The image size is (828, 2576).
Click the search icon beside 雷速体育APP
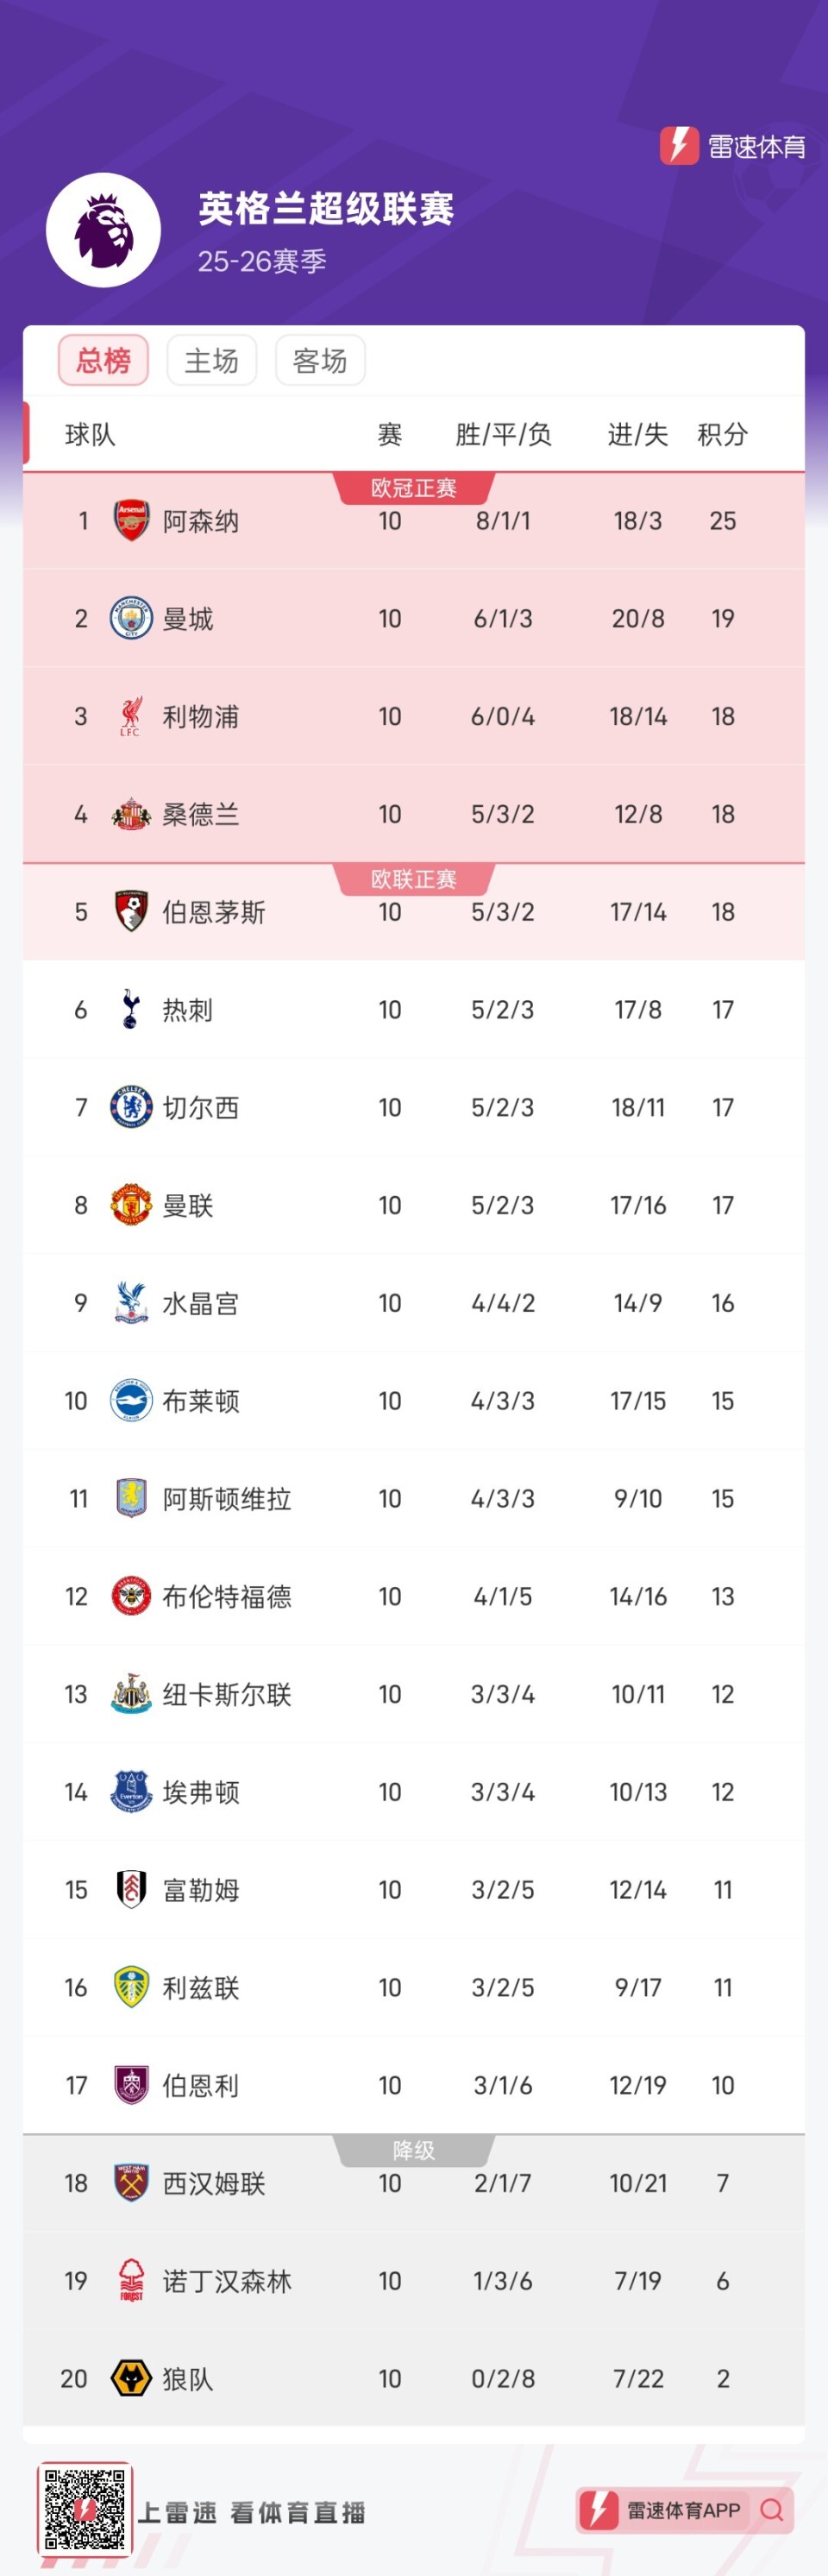click(771, 2510)
